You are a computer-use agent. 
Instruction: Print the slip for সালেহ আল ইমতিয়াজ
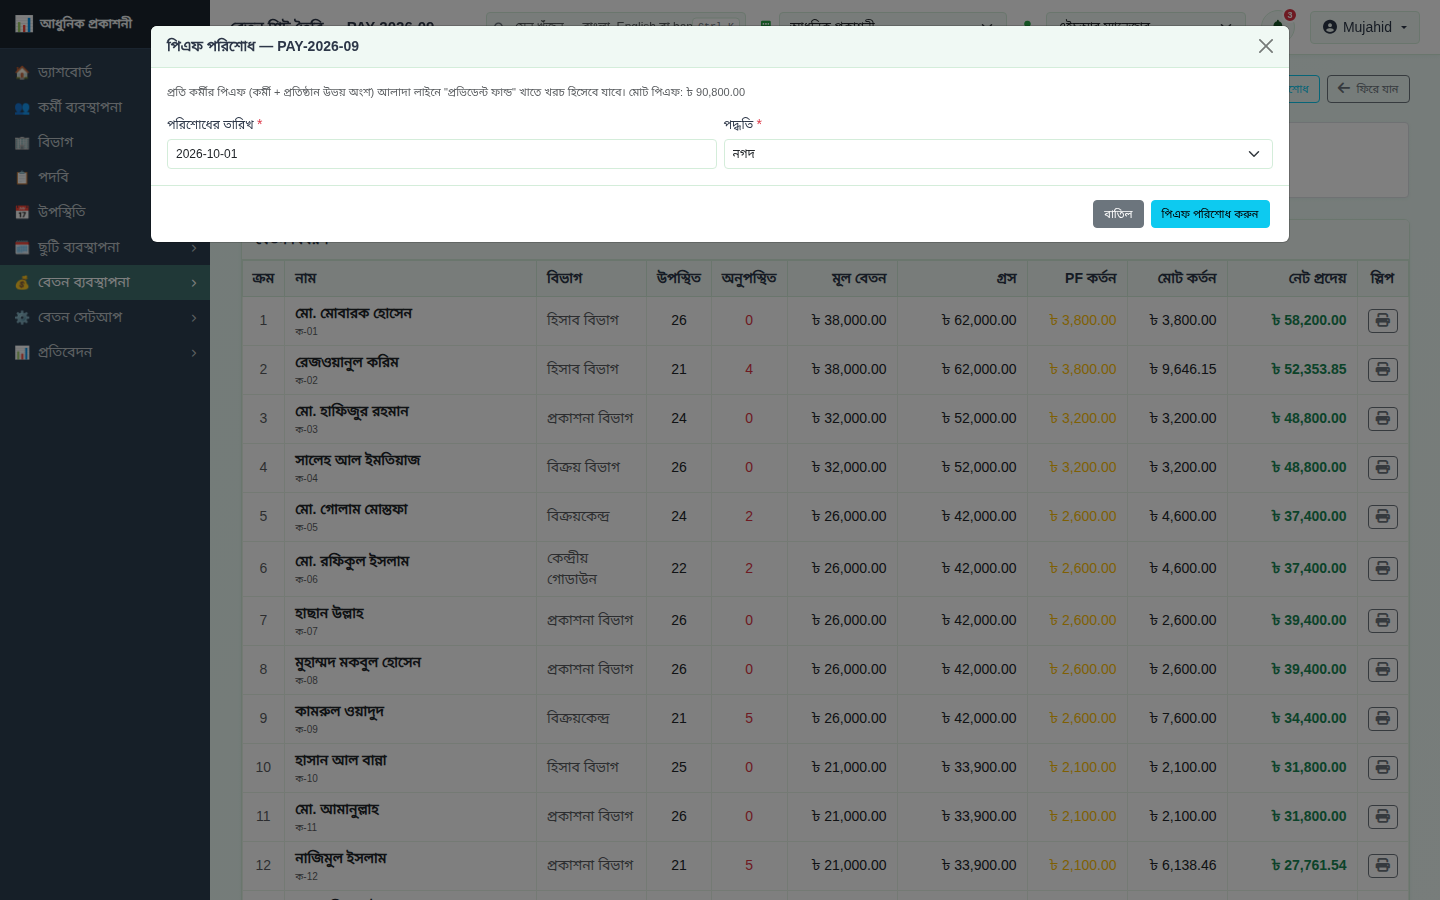pyautogui.click(x=1383, y=468)
